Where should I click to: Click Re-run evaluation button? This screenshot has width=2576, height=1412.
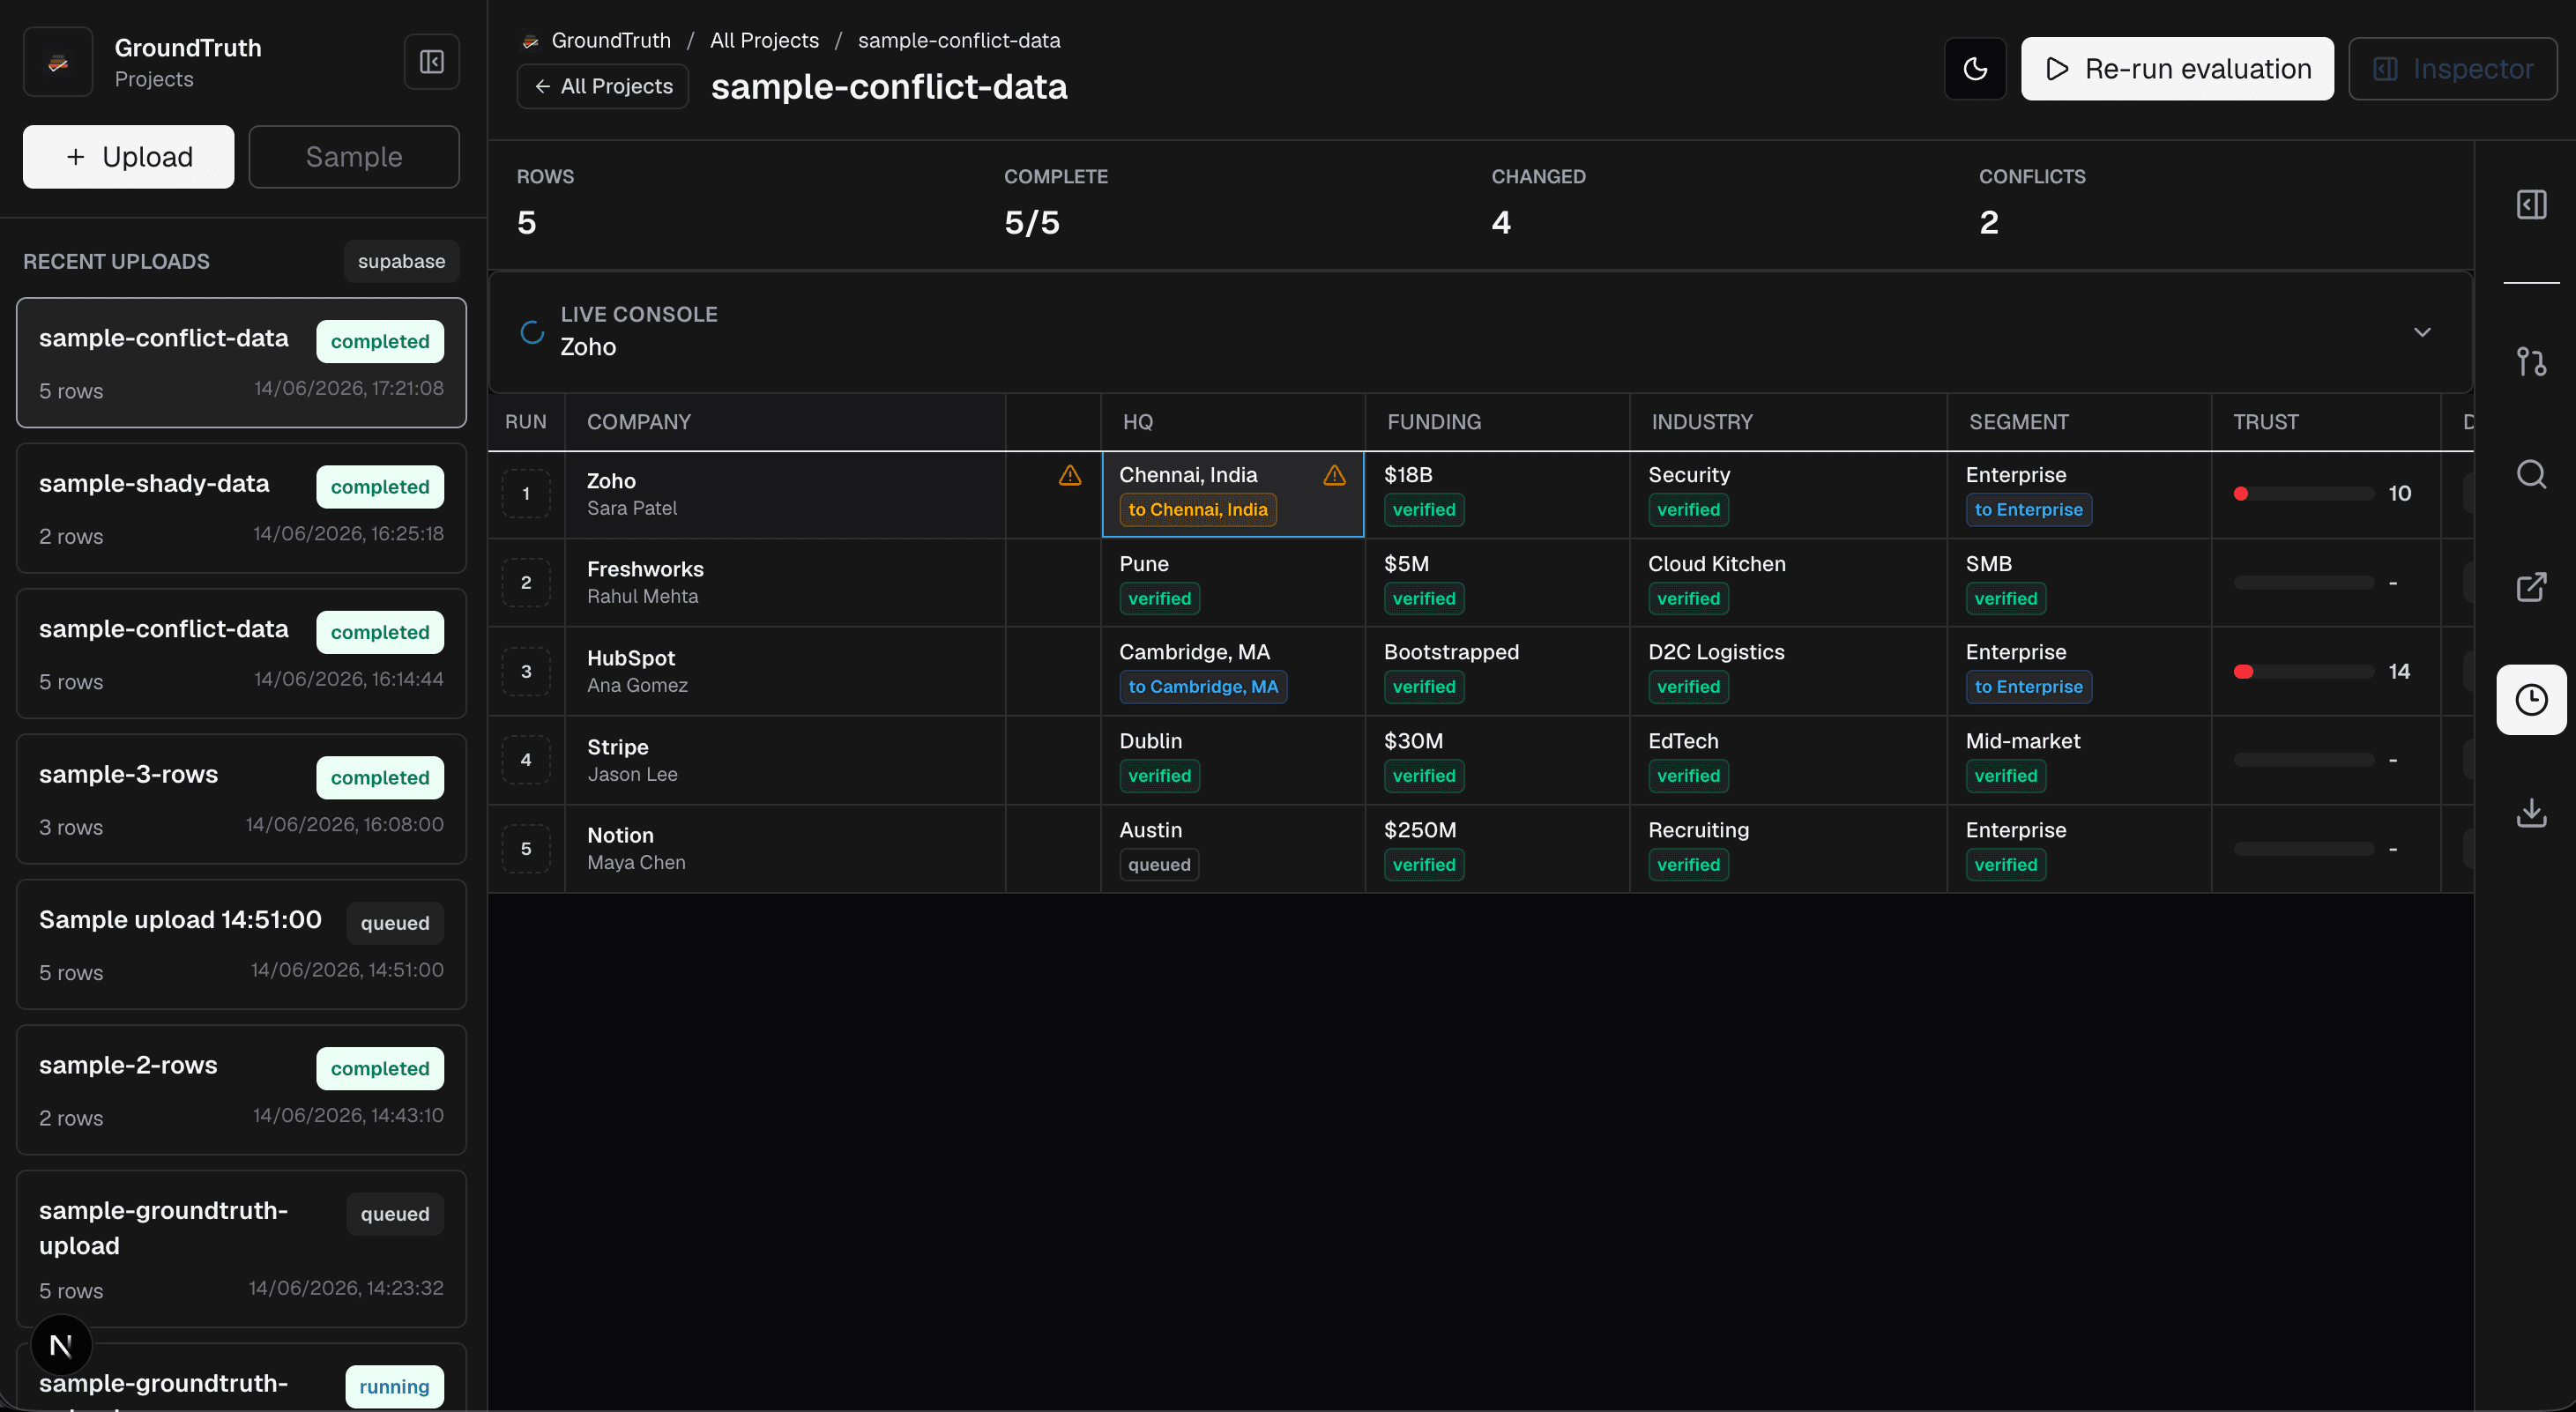(x=2177, y=69)
